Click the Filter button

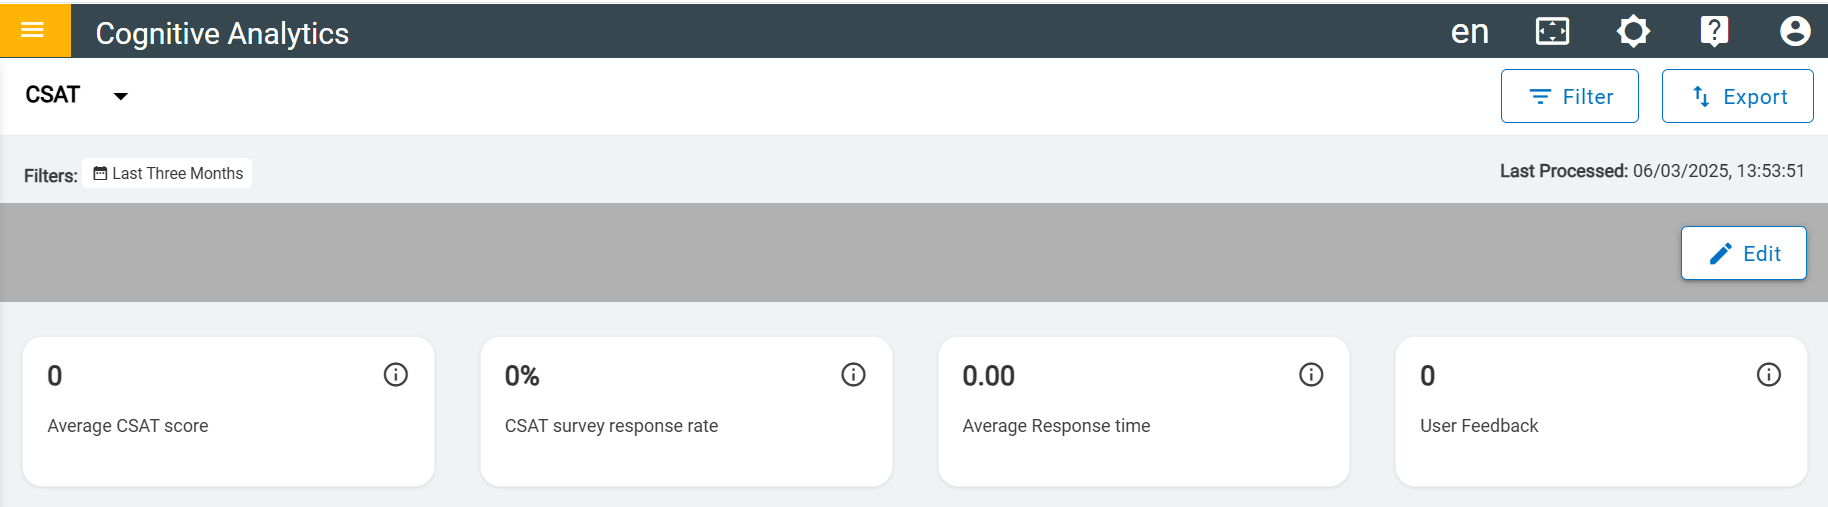[x=1569, y=96]
